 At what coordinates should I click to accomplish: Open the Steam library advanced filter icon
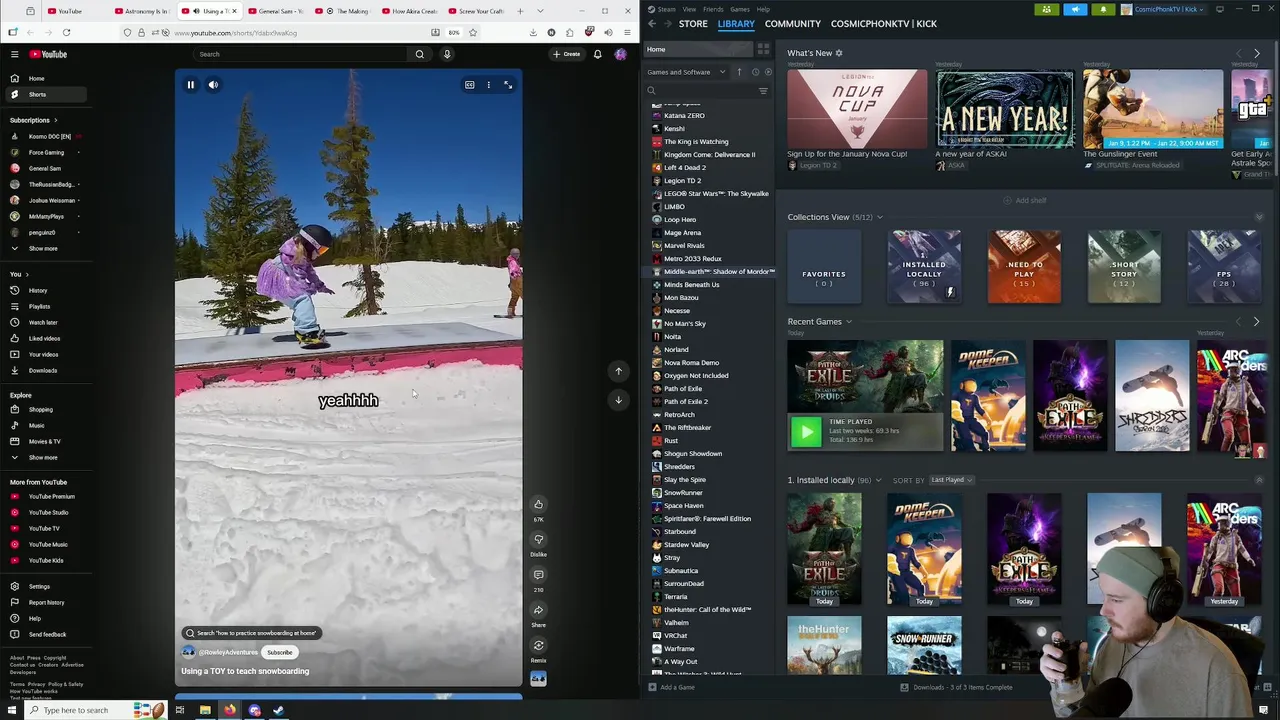(763, 91)
